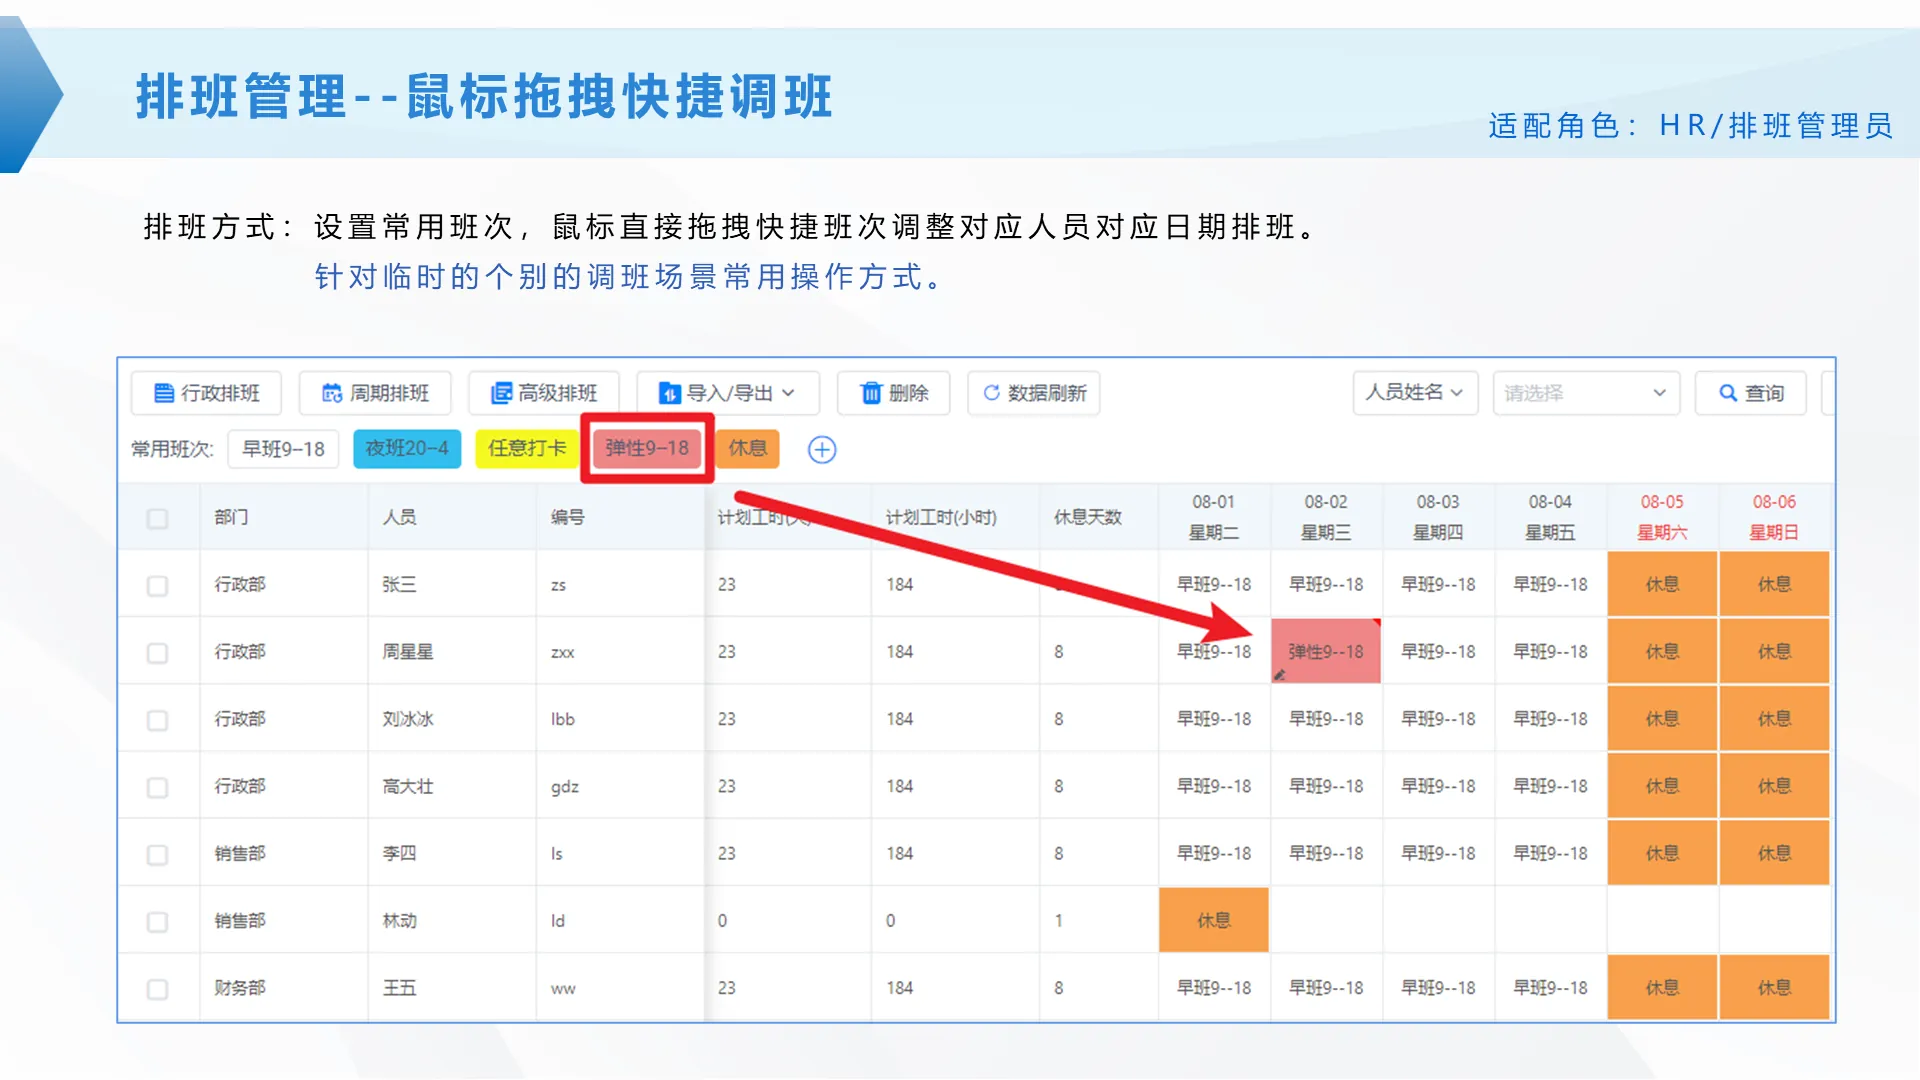Click the 删除 trash icon
Screen dimensions: 1920x1080
[x=871, y=393]
